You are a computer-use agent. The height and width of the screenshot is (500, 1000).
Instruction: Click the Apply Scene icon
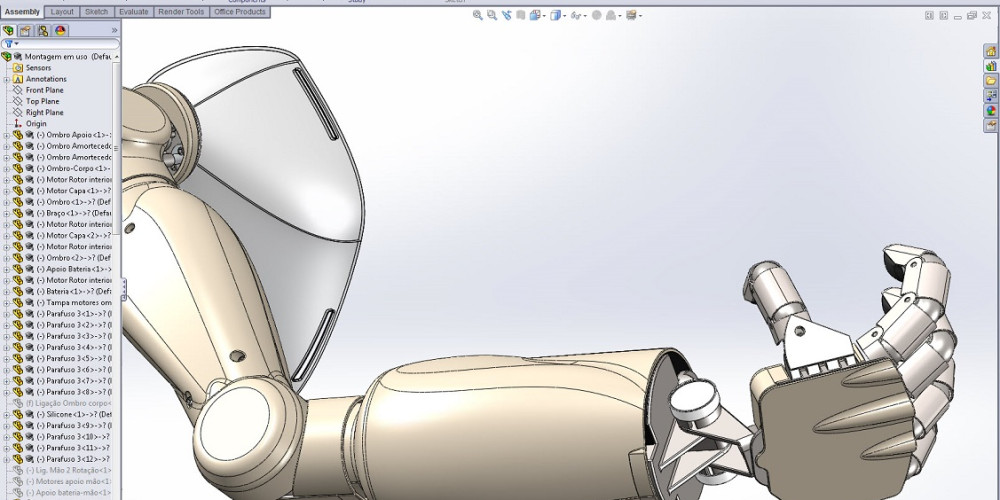610,15
